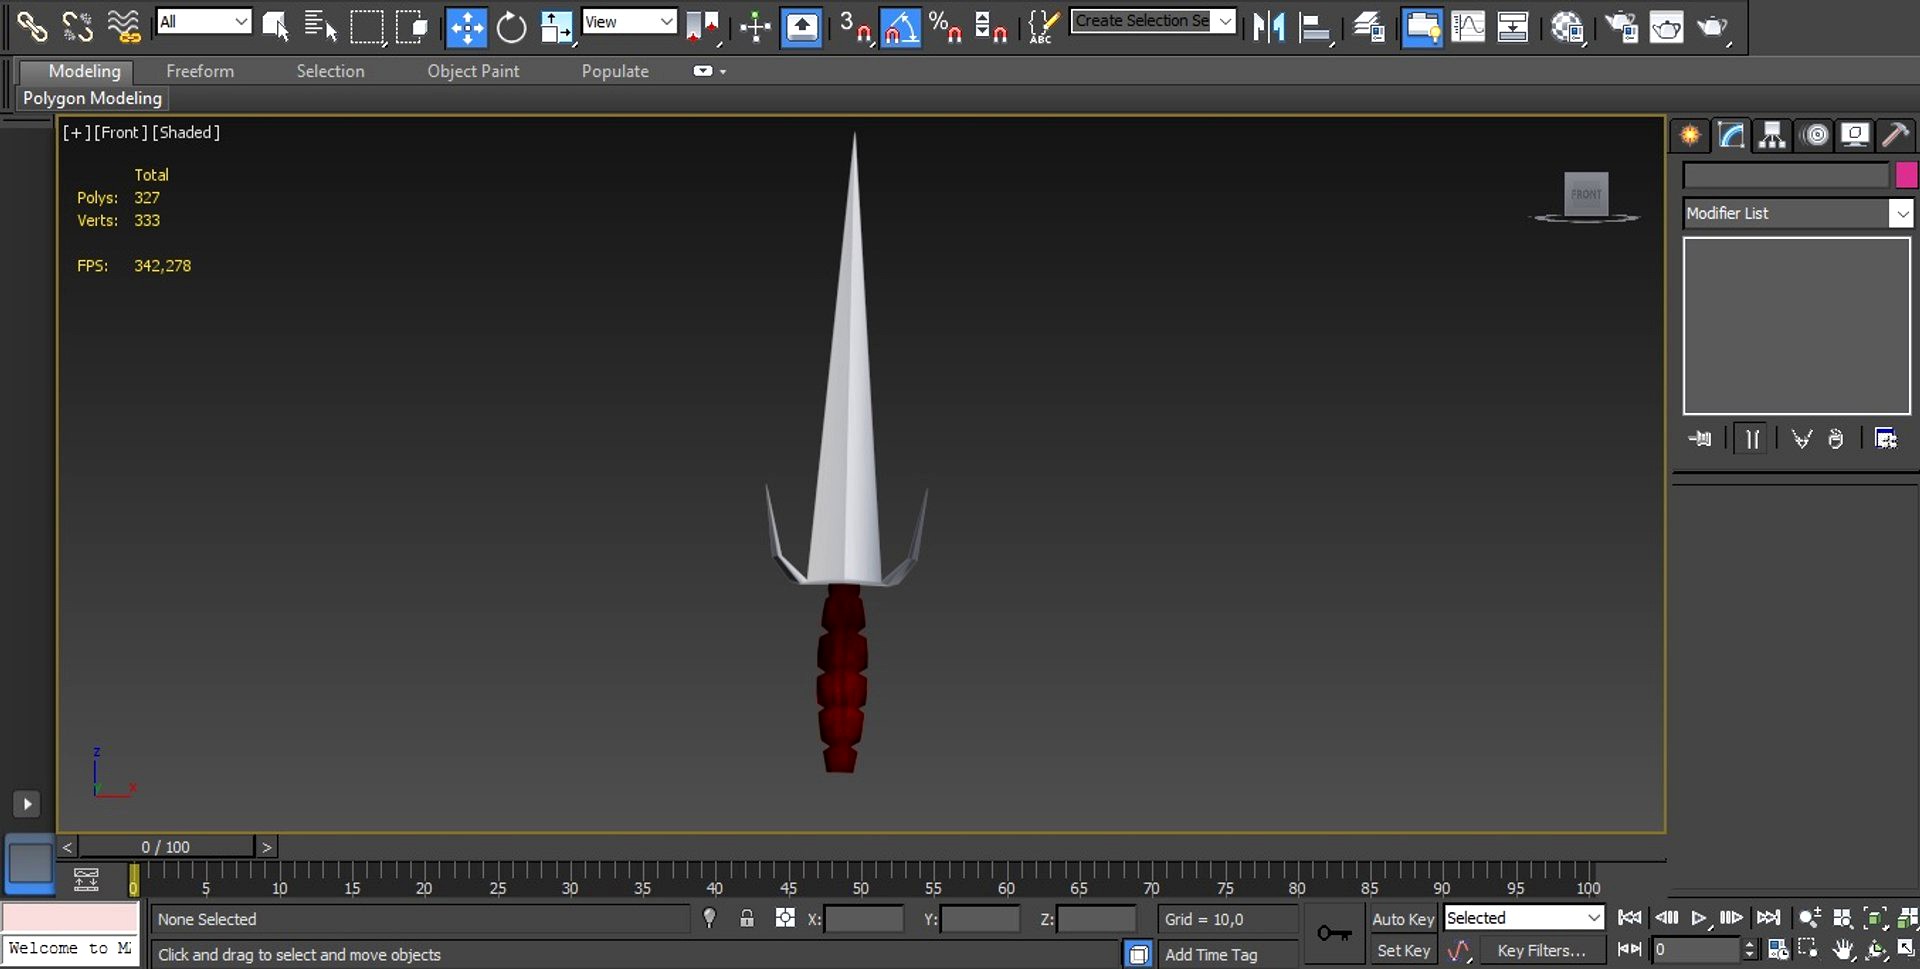Open the Curve Editor icon
The image size is (1920, 969).
click(x=1467, y=26)
